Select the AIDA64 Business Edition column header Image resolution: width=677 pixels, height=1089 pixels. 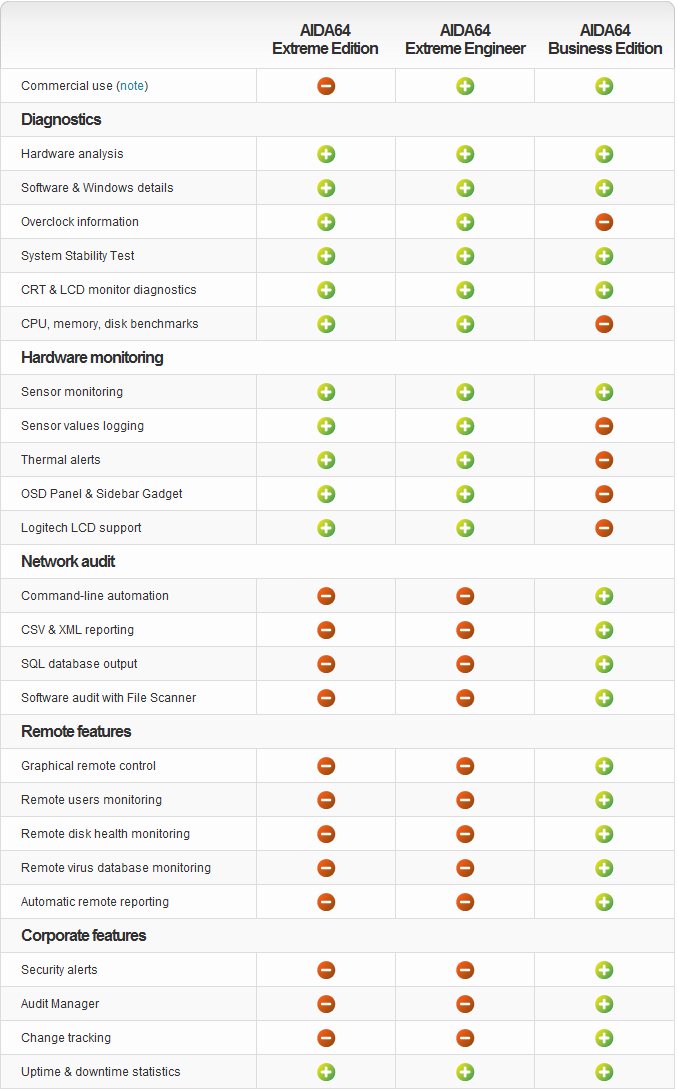click(605, 39)
